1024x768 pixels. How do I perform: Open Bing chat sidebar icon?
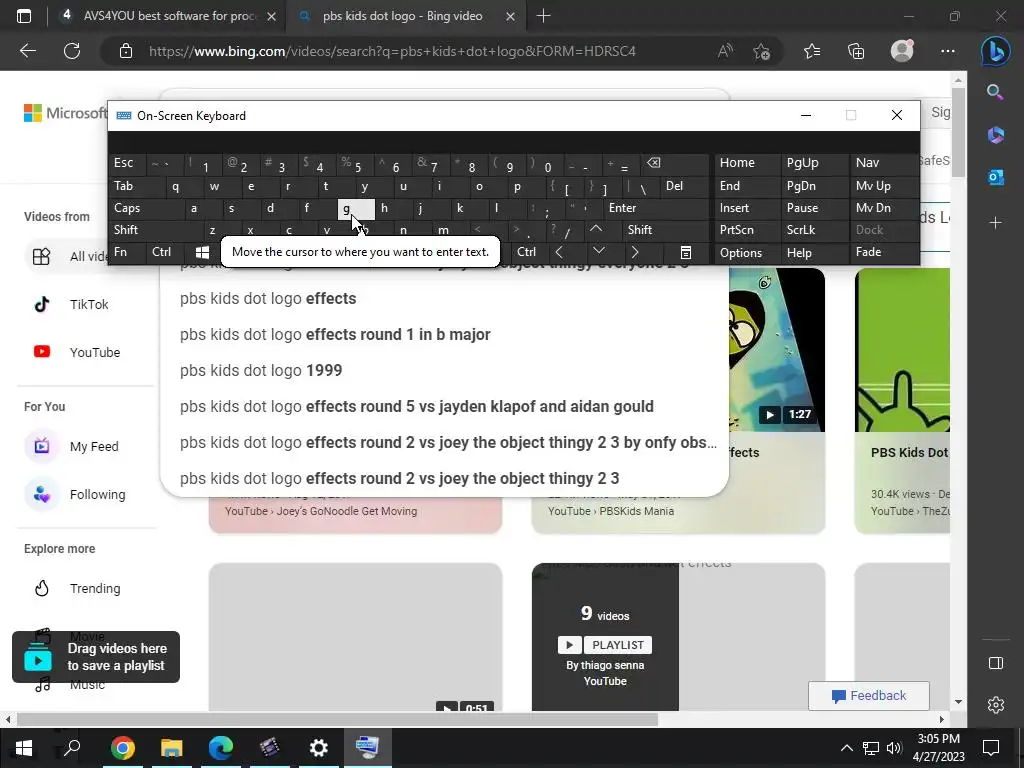pos(995,51)
